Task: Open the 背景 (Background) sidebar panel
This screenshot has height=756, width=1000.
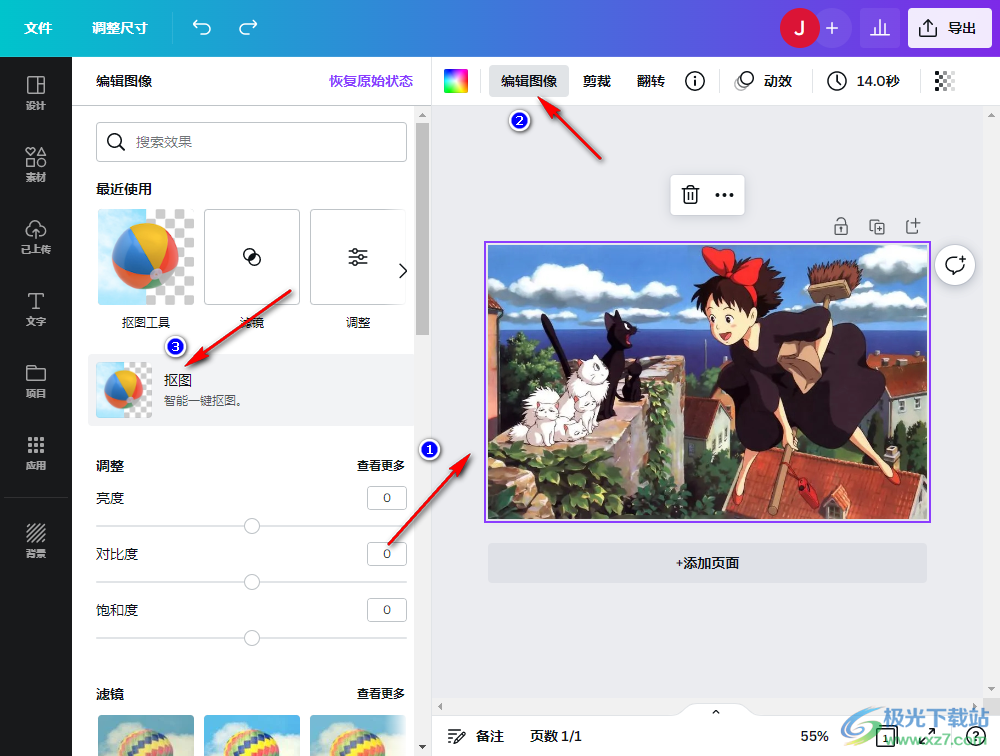Action: (x=36, y=540)
